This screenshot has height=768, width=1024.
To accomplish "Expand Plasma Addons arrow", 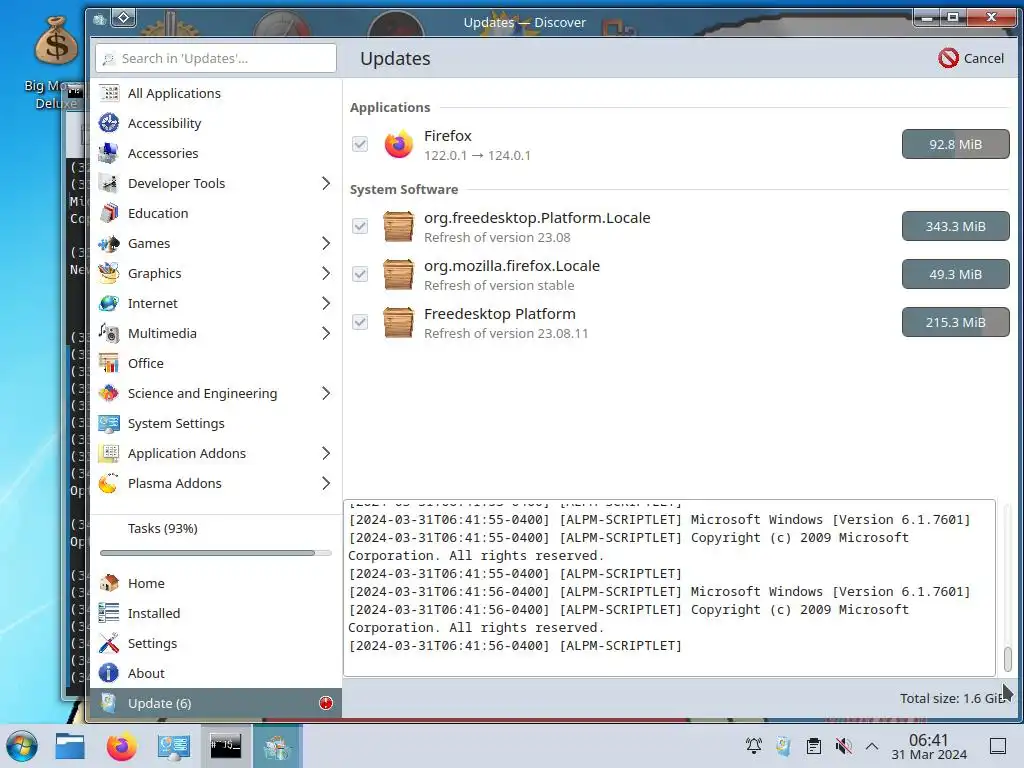I will 326,484.
